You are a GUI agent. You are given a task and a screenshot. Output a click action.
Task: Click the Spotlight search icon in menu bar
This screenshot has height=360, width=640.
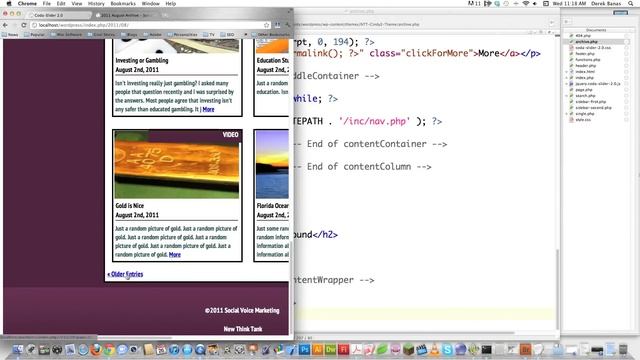(x=631, y=3)
